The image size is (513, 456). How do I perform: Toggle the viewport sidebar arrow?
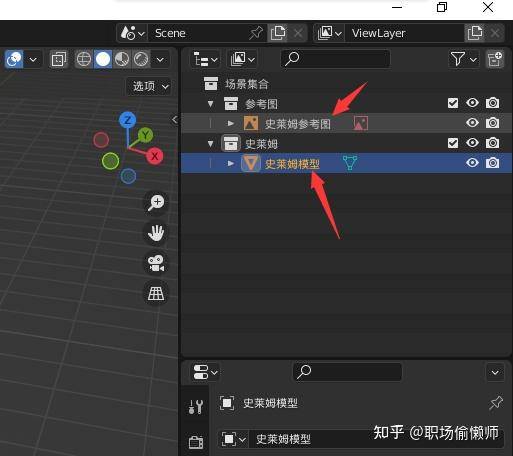click(175, 119)
